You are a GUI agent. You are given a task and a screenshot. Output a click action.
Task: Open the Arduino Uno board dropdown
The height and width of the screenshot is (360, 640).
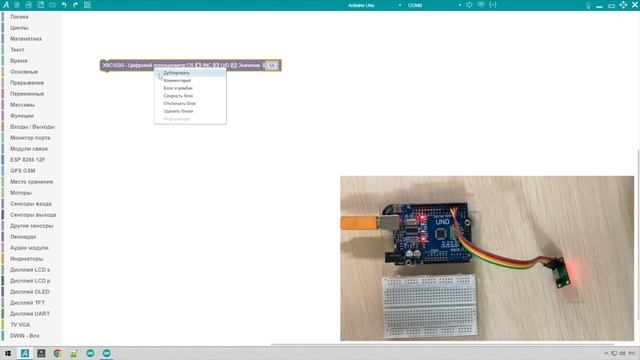tap(375, 5)
